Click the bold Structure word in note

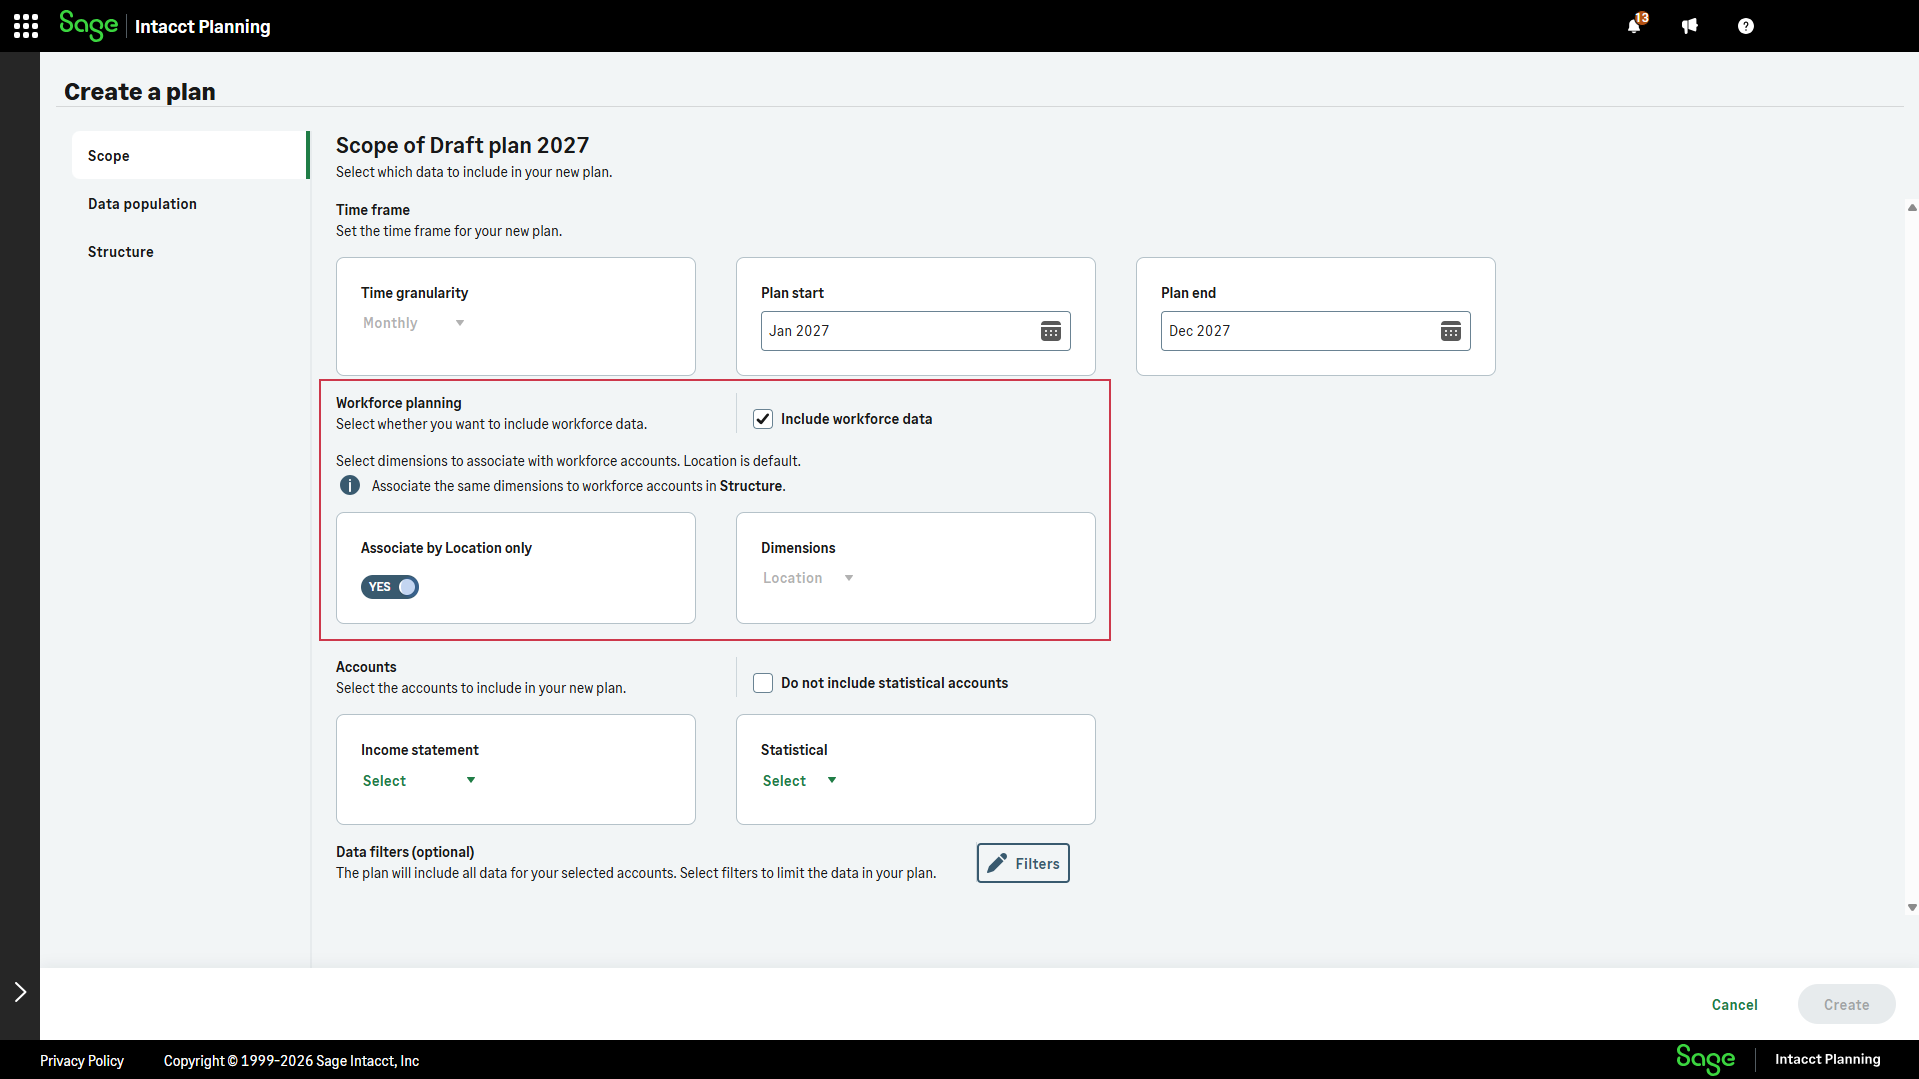tap(751, 486)
